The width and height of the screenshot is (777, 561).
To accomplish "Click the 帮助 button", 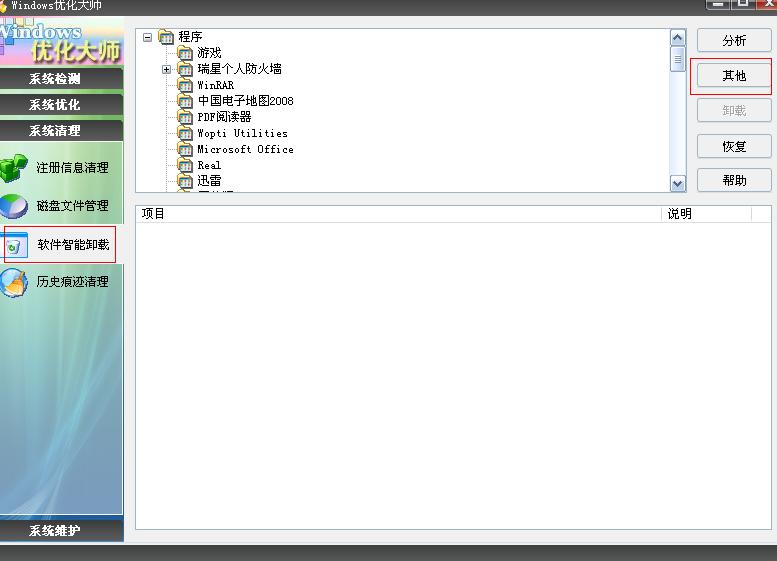I will 734,180.
